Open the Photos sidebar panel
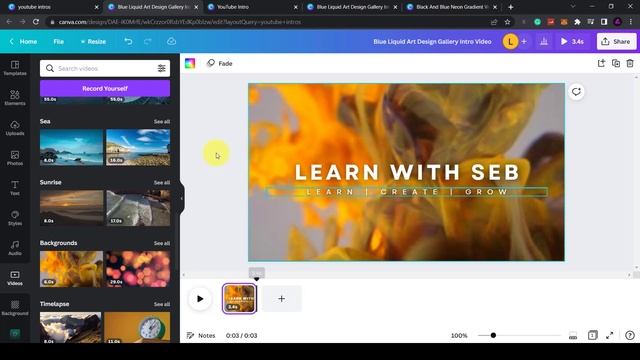Screen dimensions: 640x360 click(15, 158)
